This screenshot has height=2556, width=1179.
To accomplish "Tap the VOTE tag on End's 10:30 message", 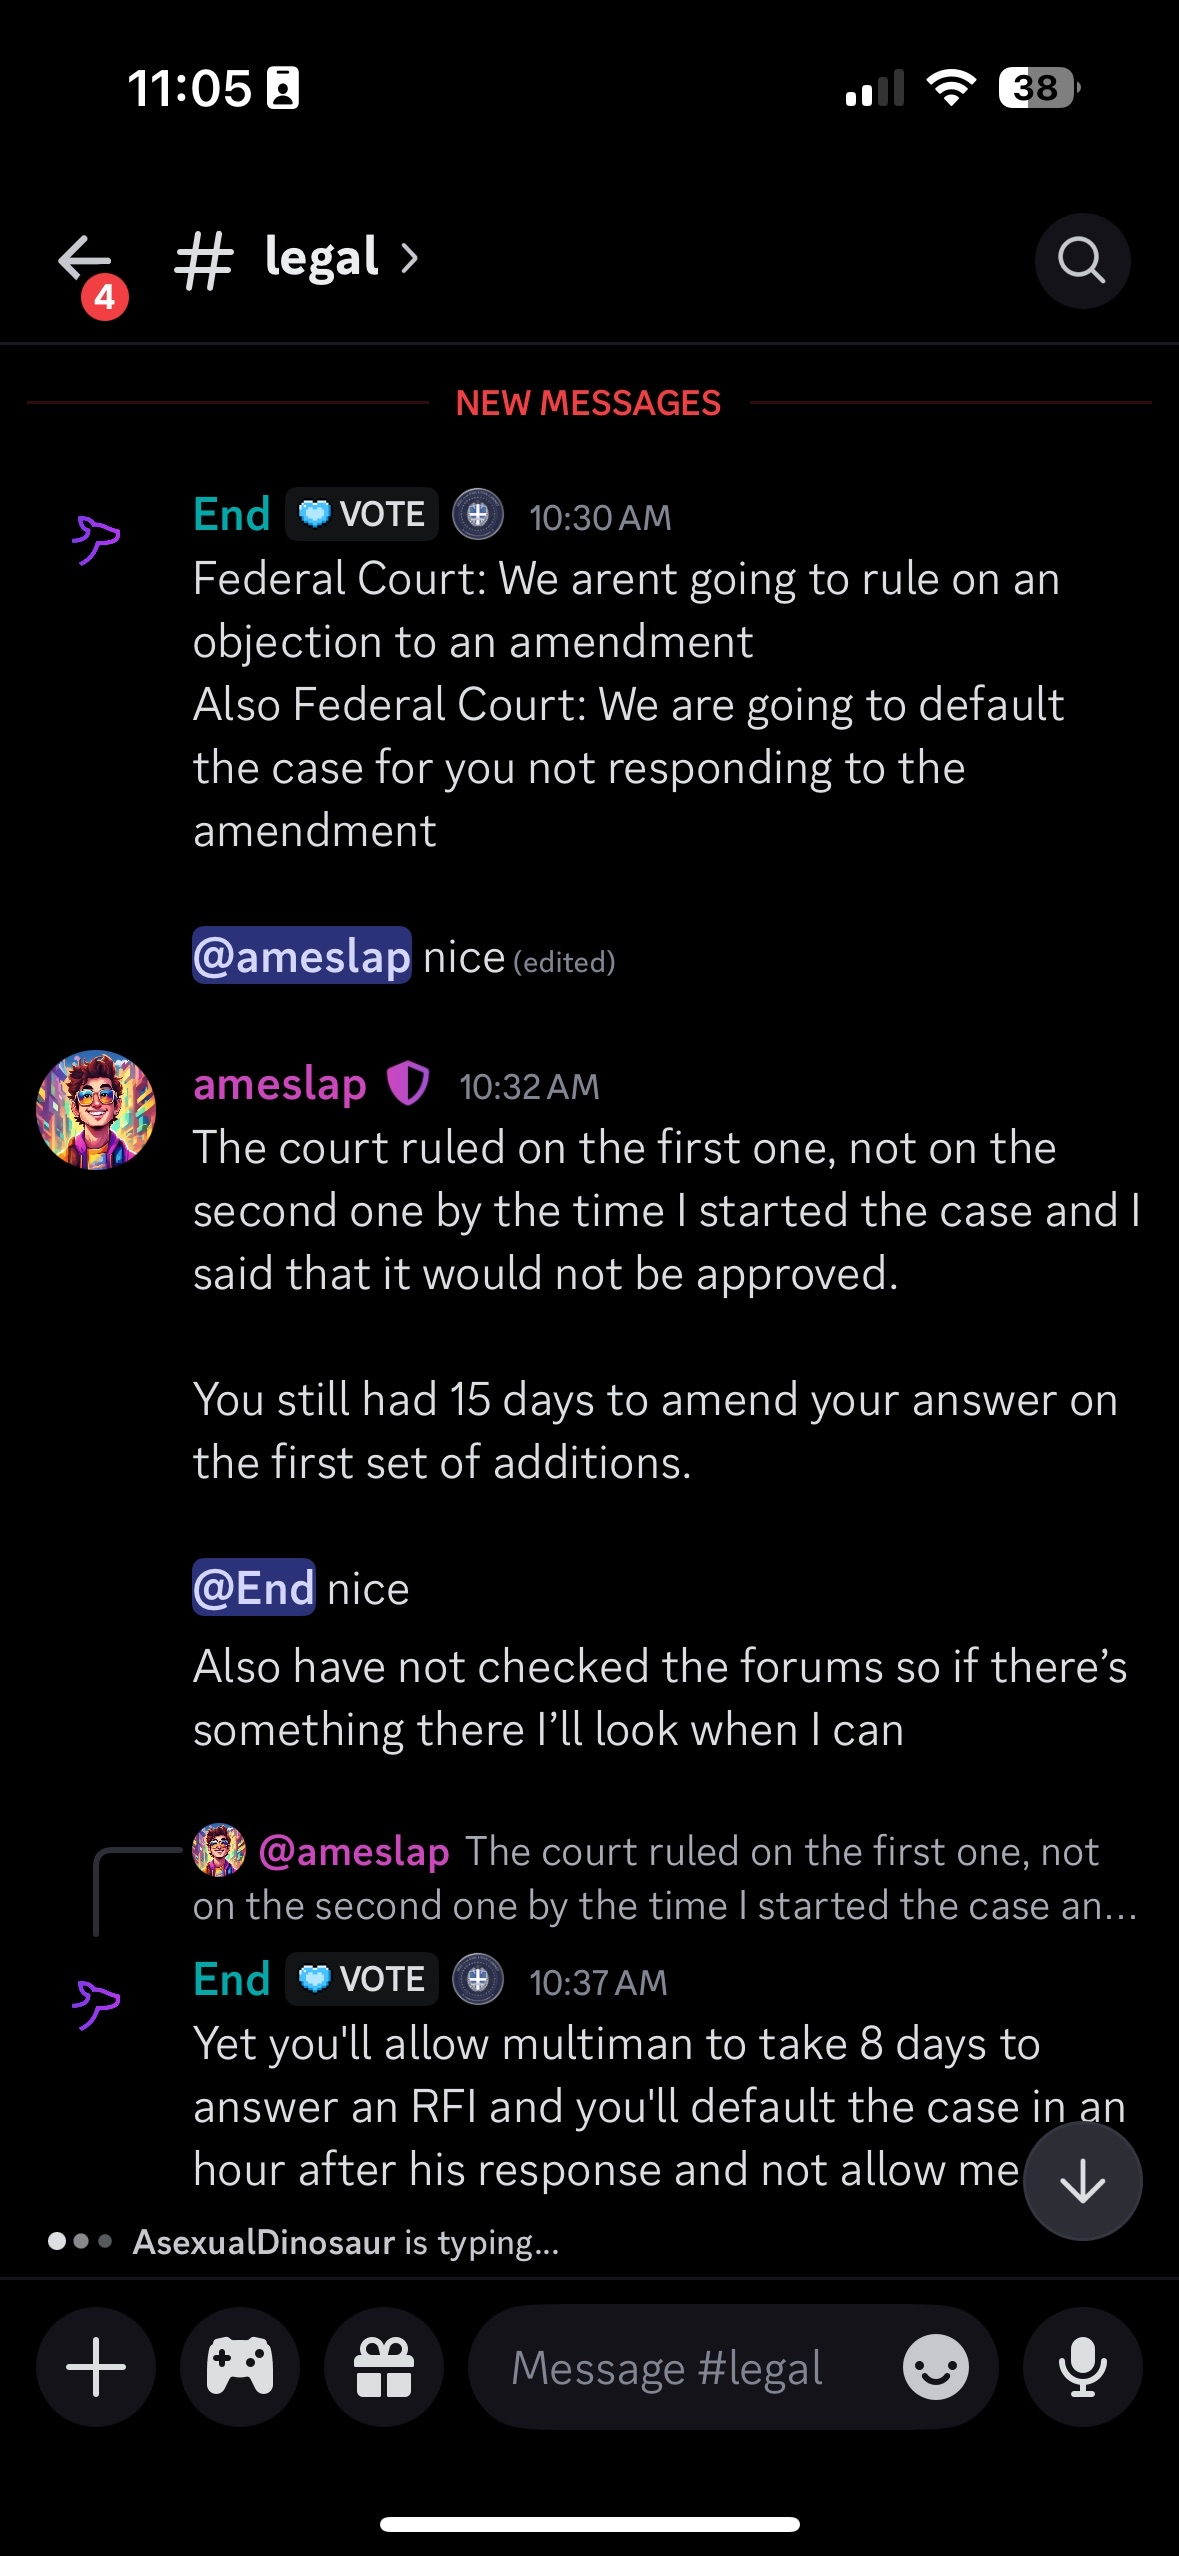I will tap(362, 514).
